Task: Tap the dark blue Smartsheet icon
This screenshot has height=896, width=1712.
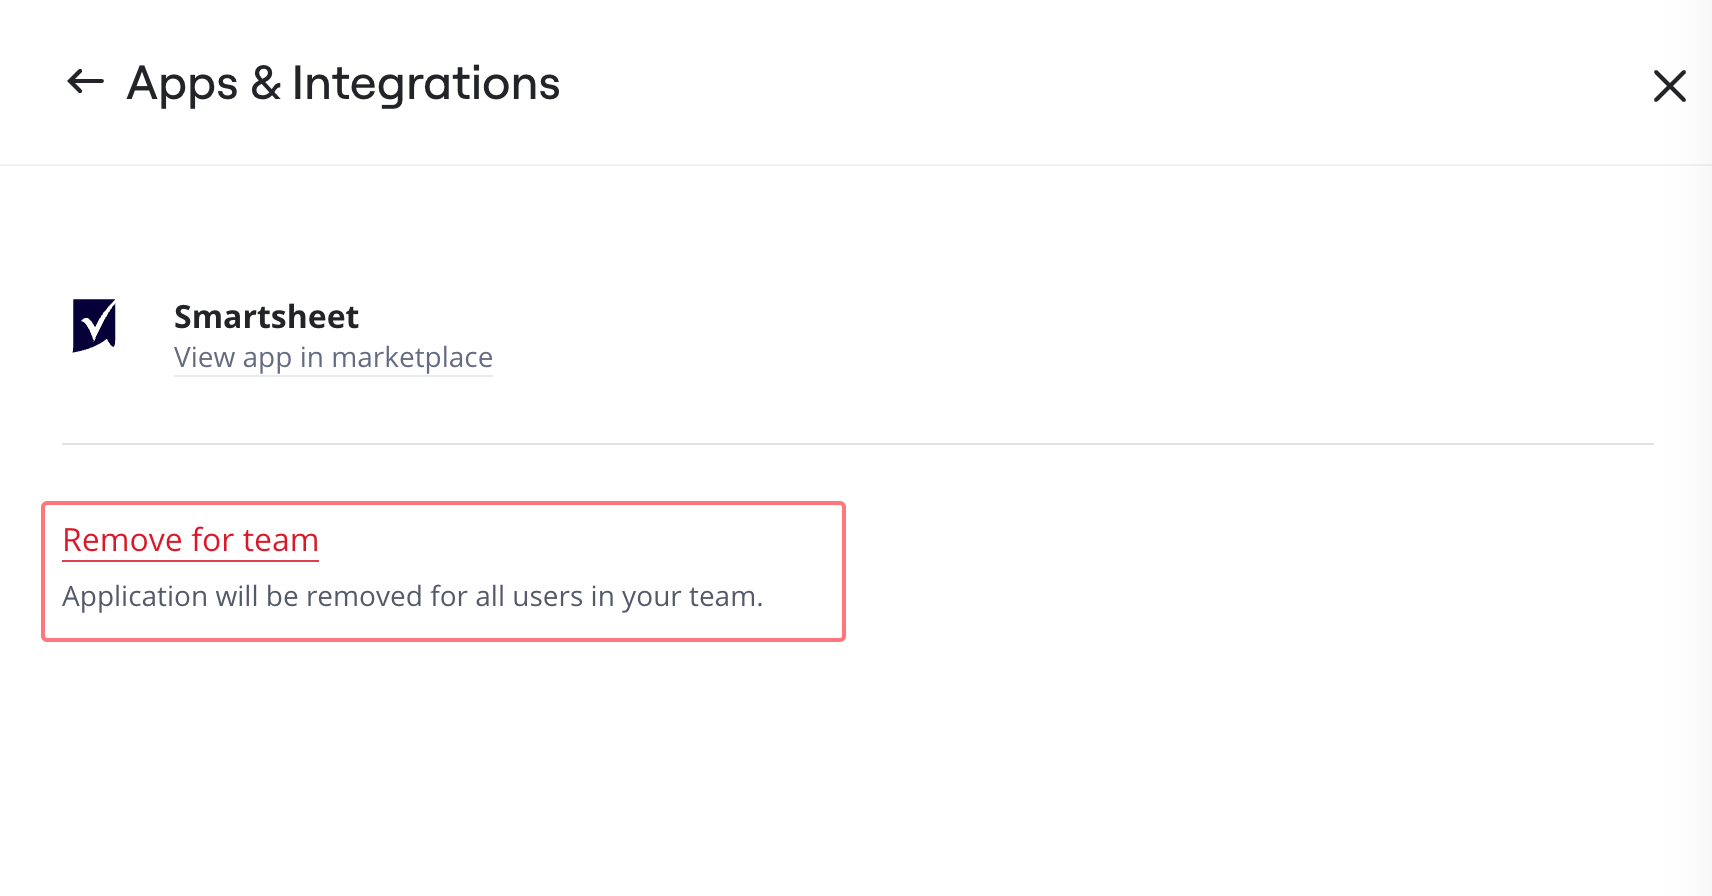Action: (x=94, y=326)
